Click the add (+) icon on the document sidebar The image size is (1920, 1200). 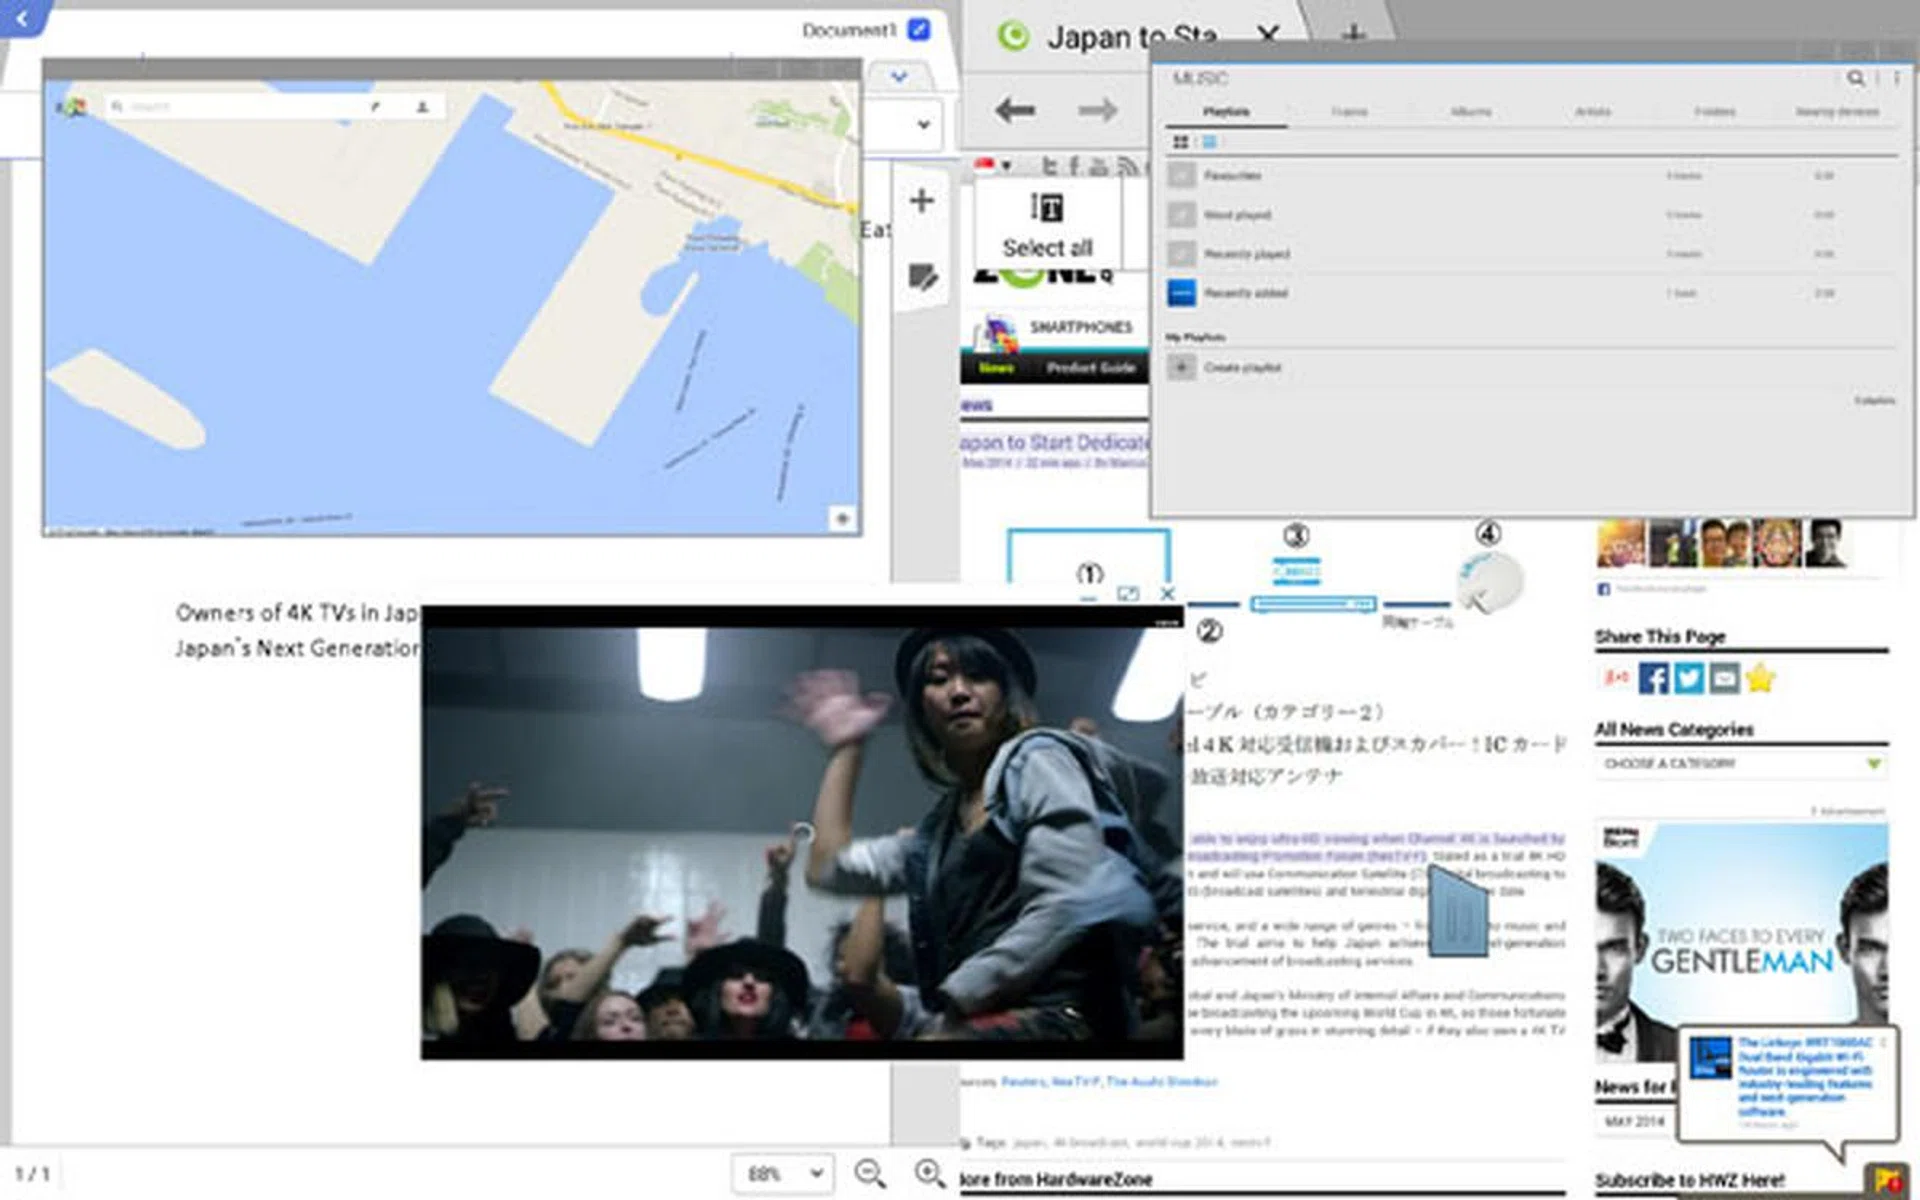click(921, 200)
